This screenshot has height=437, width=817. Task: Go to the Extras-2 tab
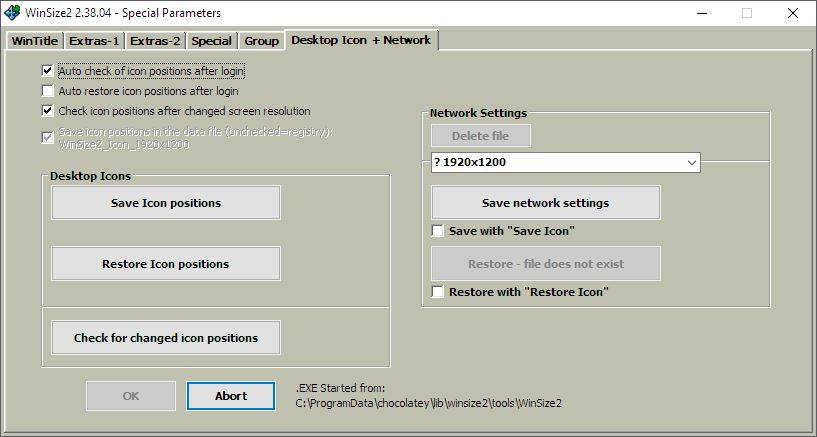(155, 41)
